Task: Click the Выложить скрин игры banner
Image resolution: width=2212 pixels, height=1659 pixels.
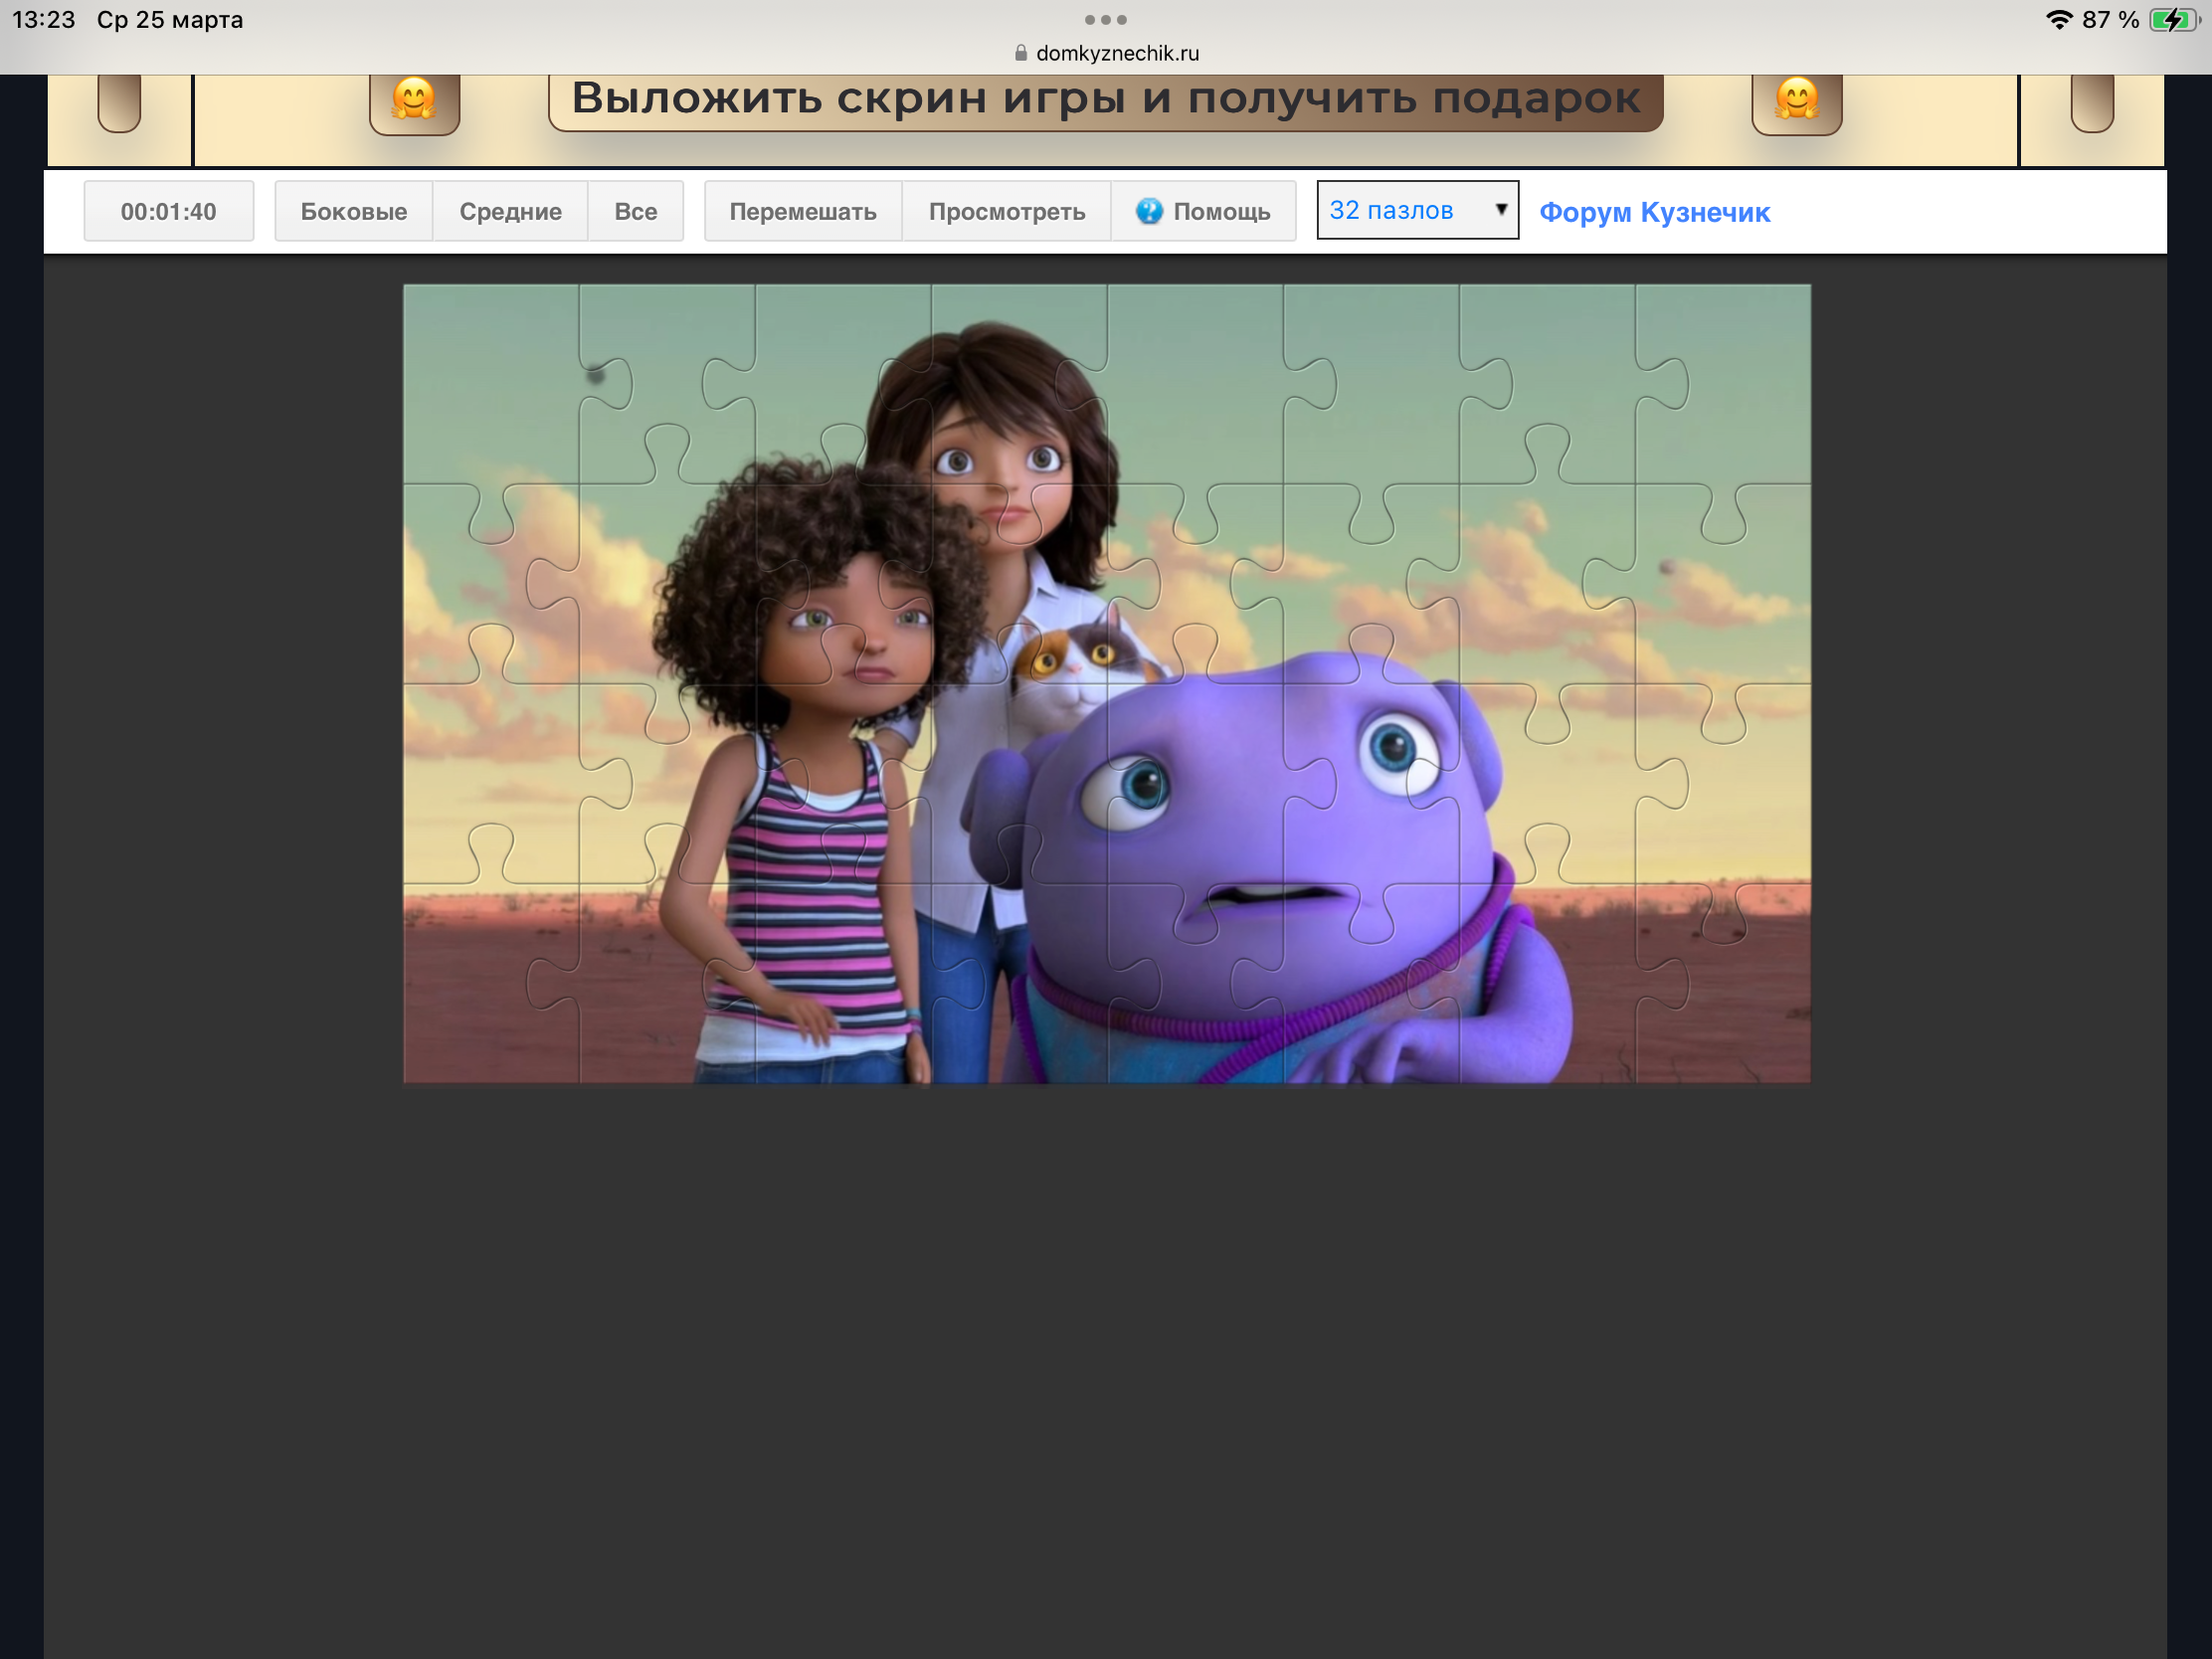Action: [x=1105, y=99]
